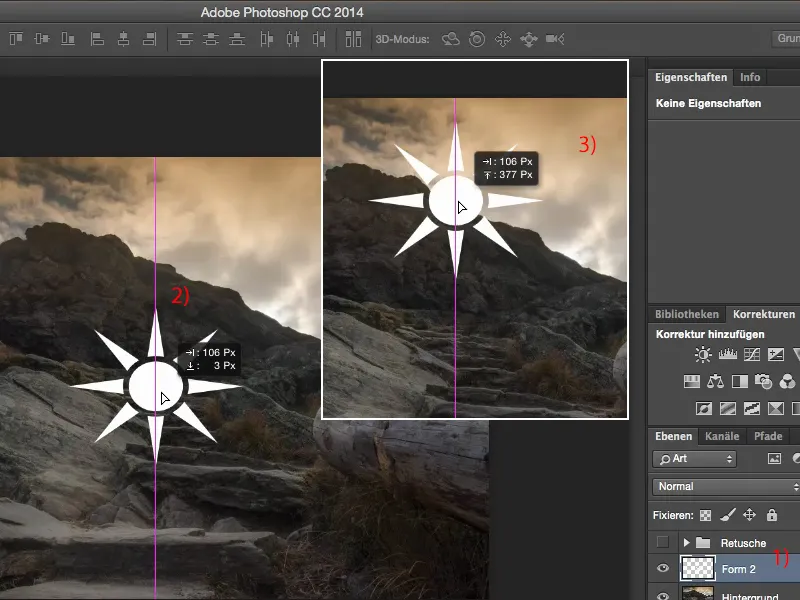
Task: Click the 3D video camera icon
Action: [x=555, y=39]
